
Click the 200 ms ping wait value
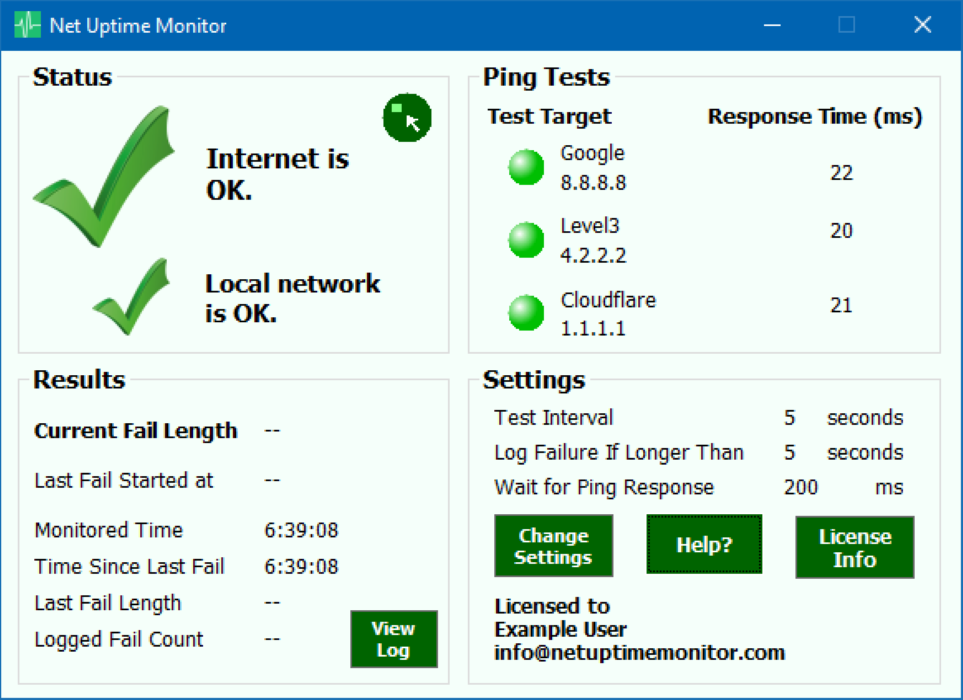[801, 488]
